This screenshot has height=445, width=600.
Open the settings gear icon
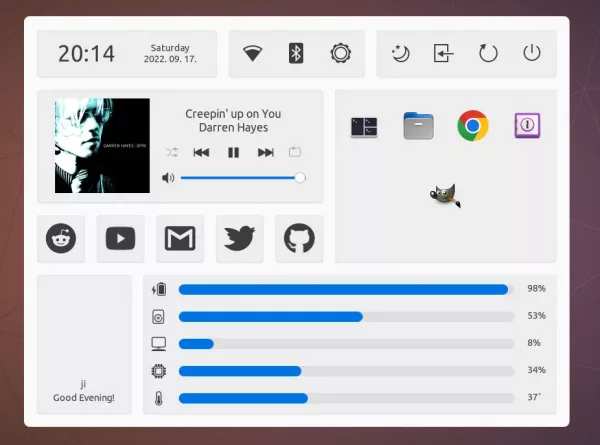point(341,53)
